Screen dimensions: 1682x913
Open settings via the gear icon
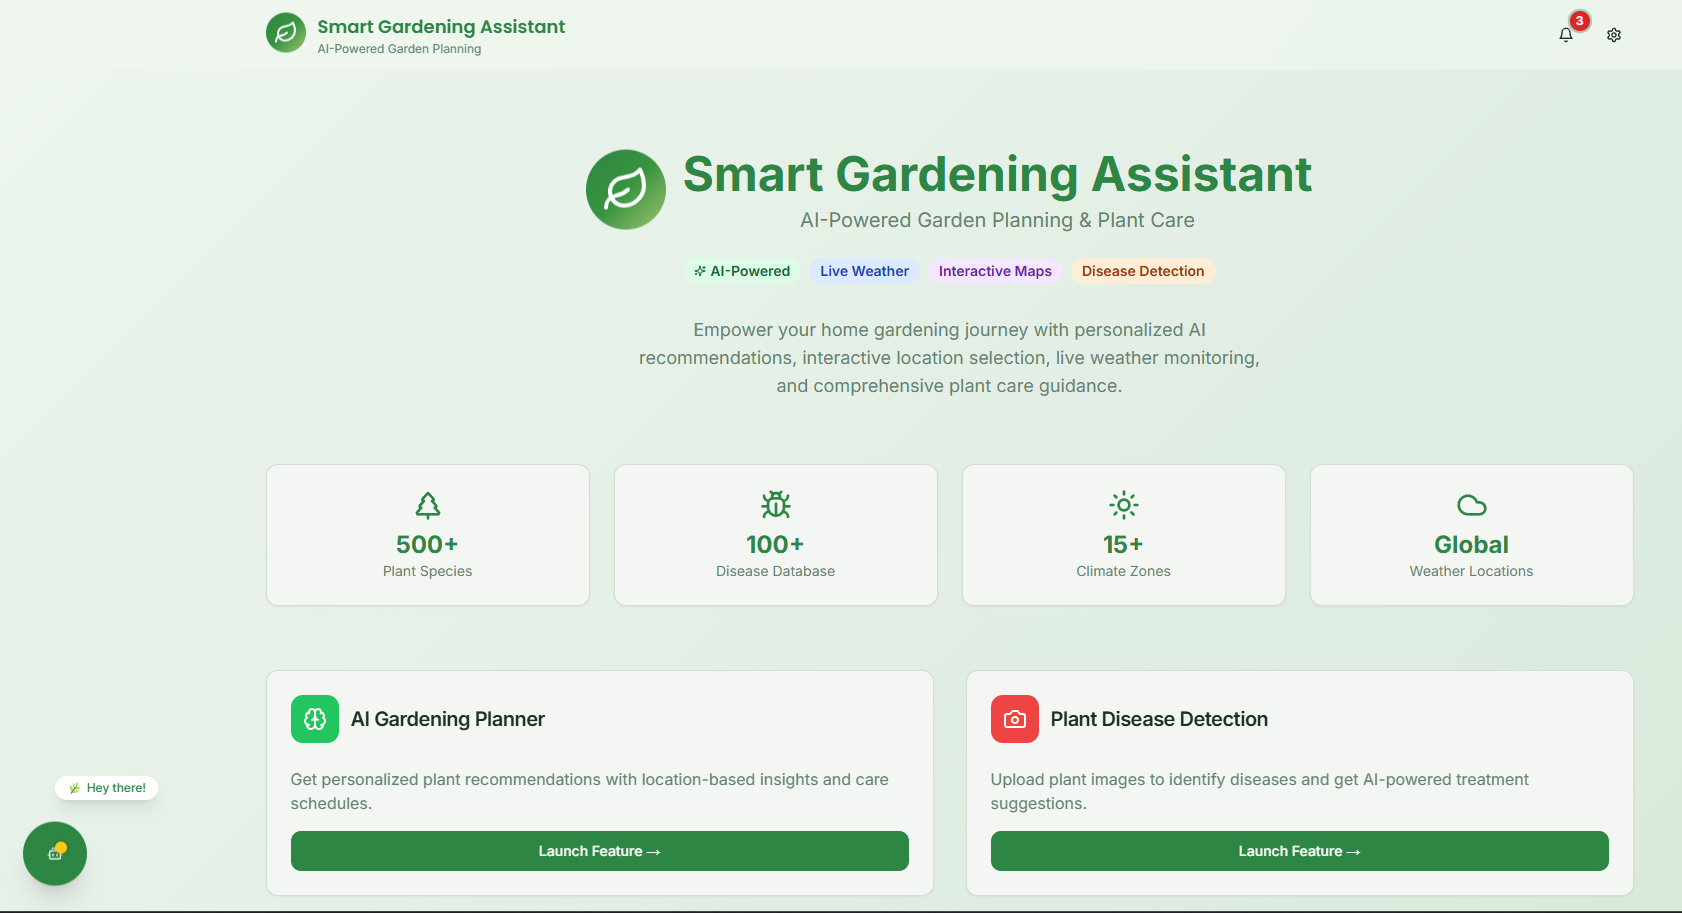[1614, 35]
